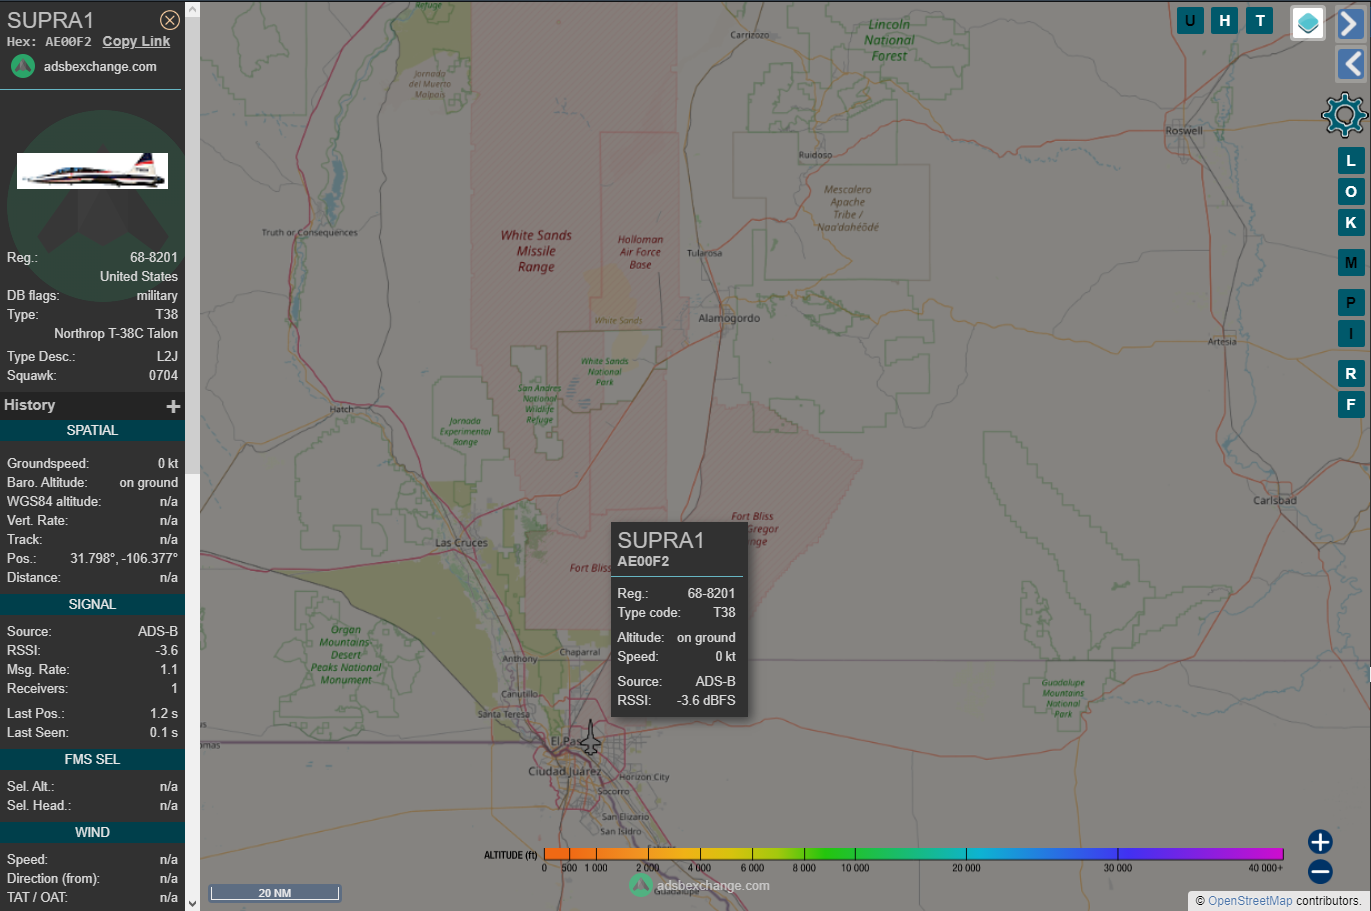1371x911 pixels.
Task: Toggle the P map option button
Action: [1351, 303]
